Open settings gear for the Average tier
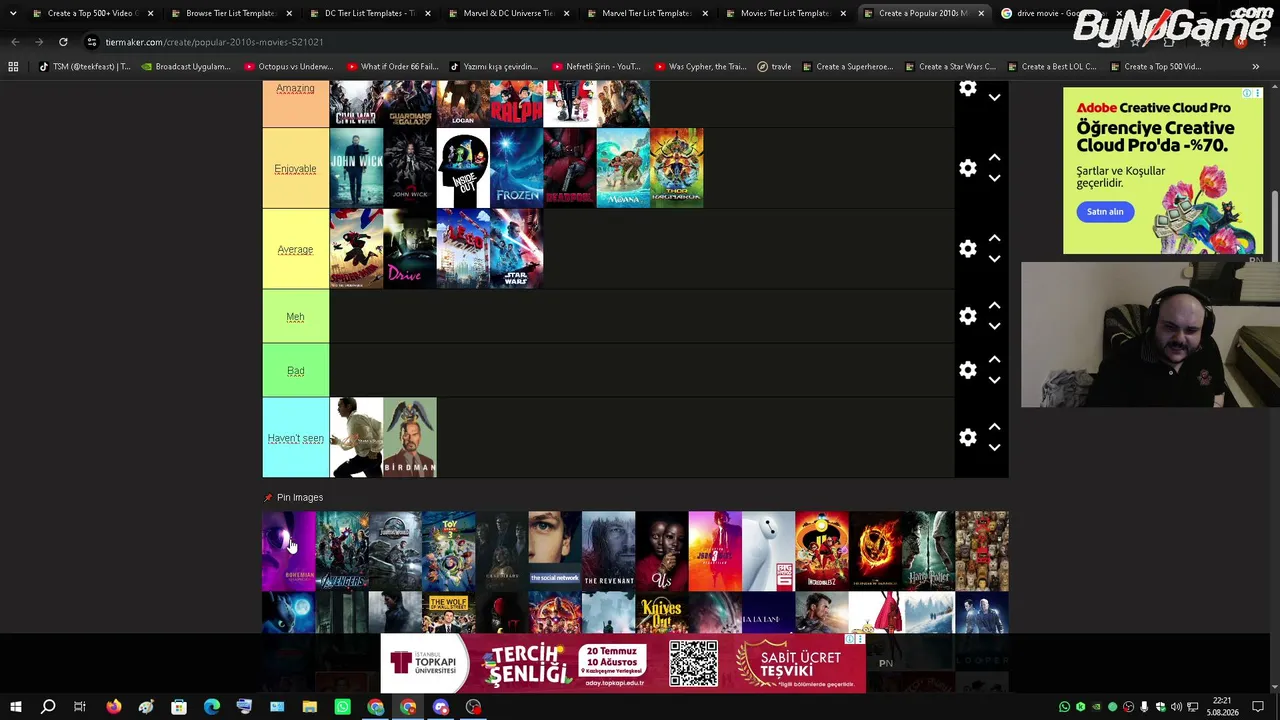Screen dimensions: 1280x720 (x=967, y=249)
